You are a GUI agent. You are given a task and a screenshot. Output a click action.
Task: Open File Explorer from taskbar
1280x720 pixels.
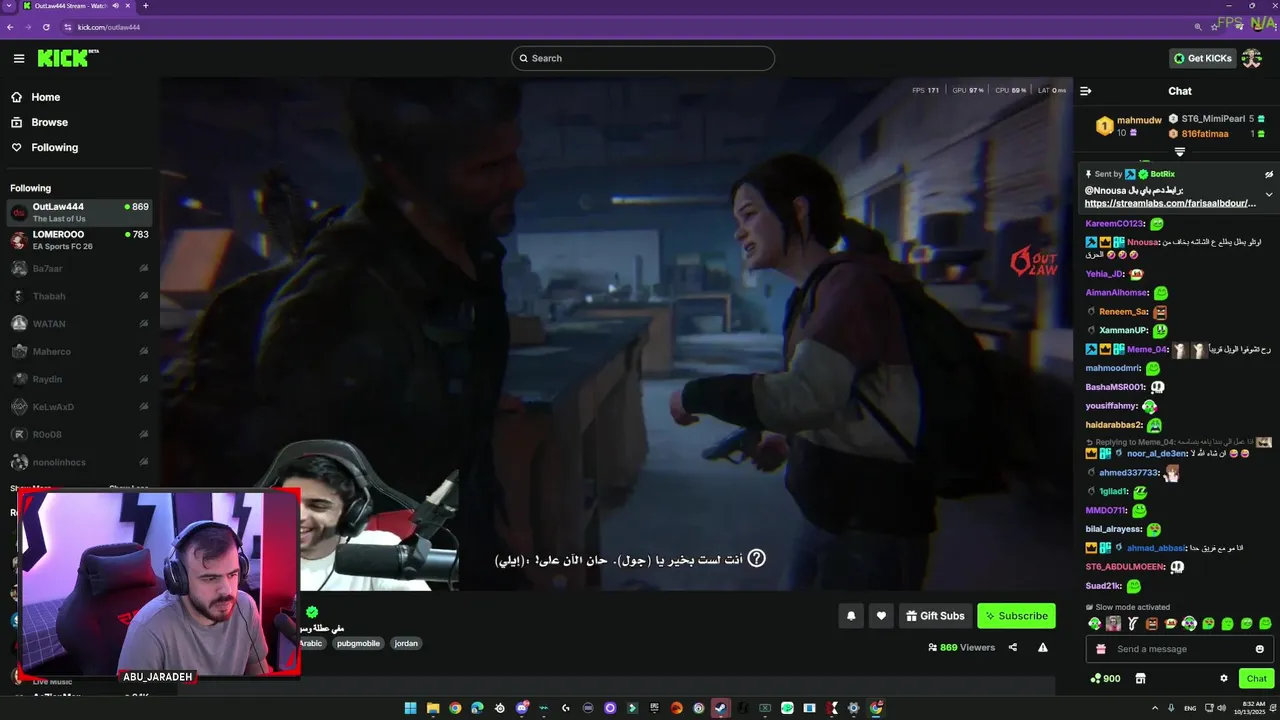point(433,708)
